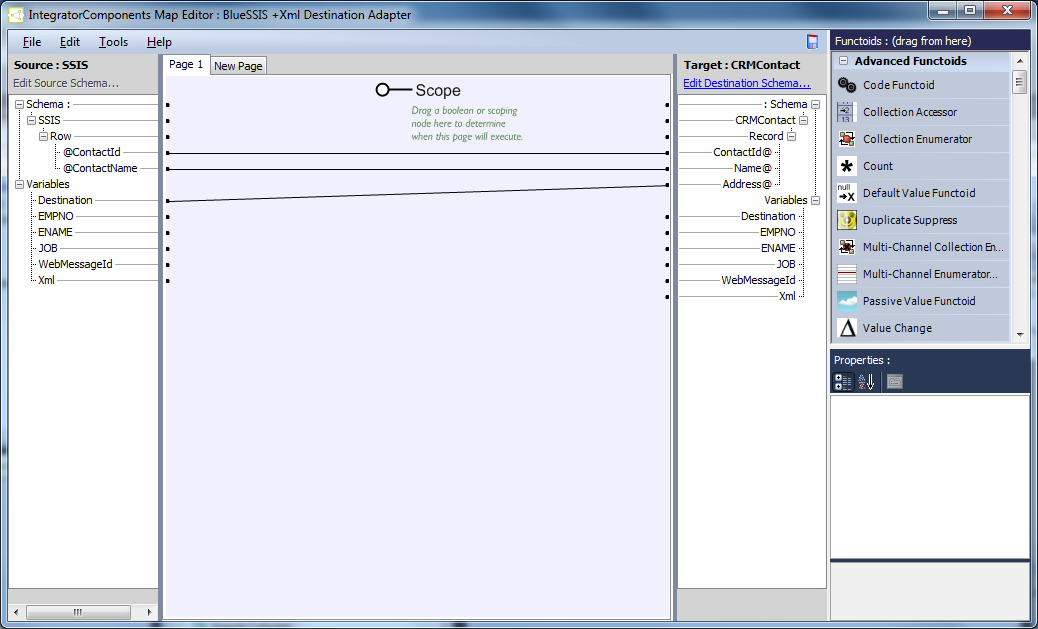Select the Passive Value Functoid icon
Screen dimensions: 1038x629
(847, 301)
